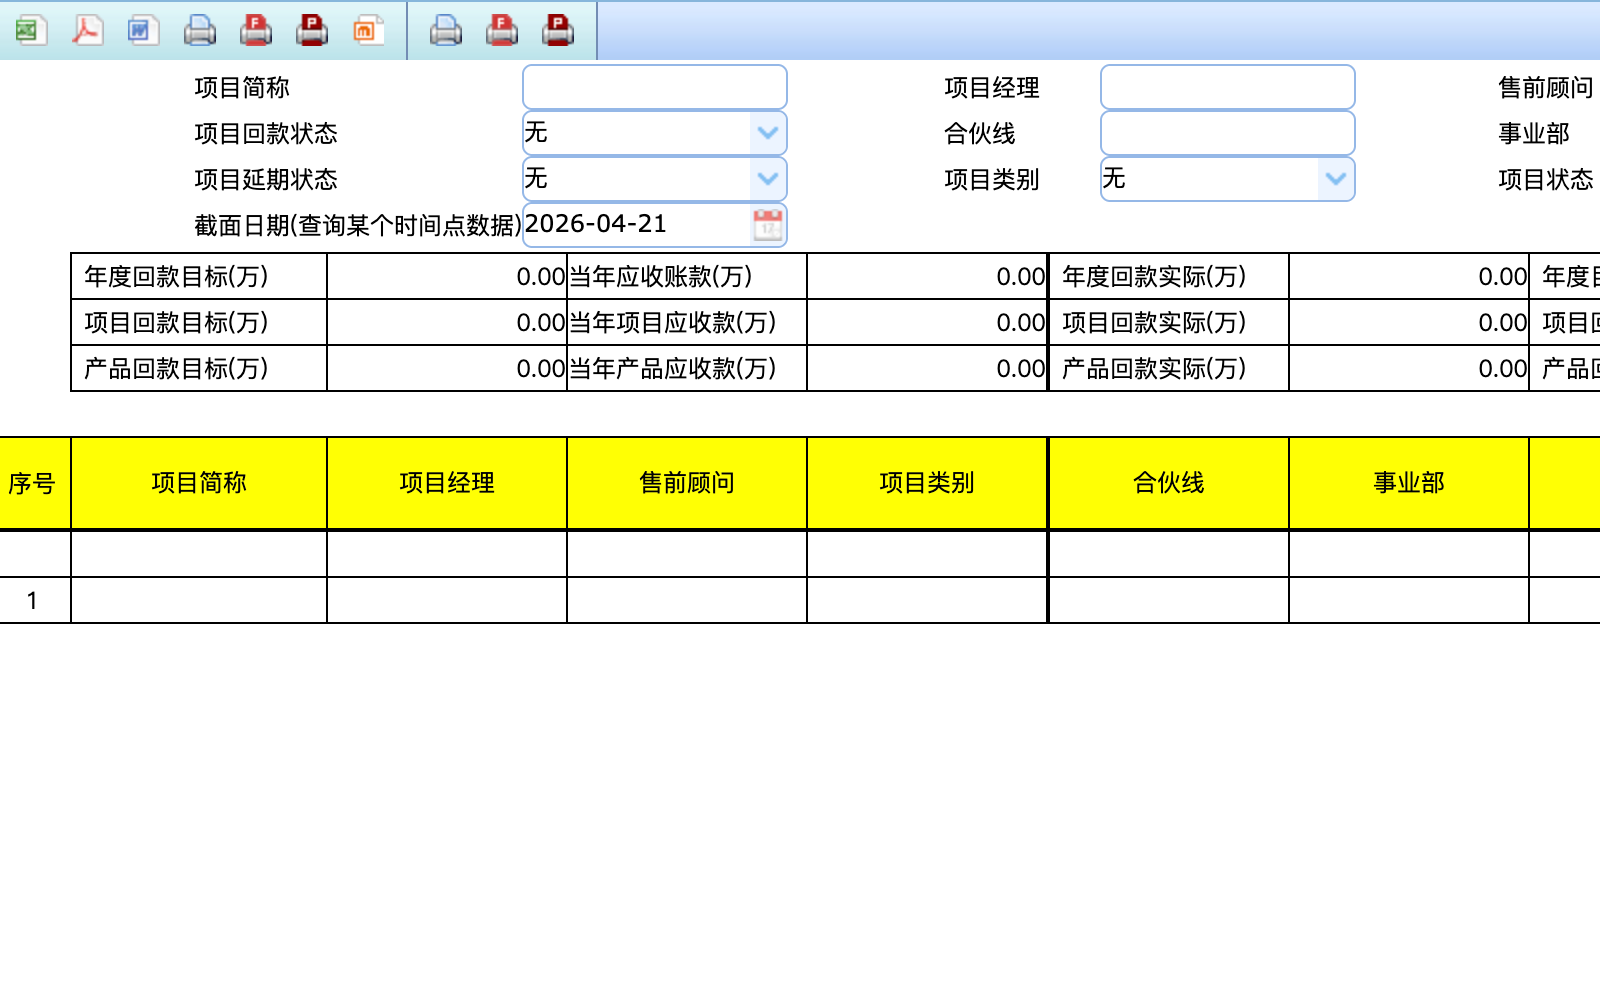Viewport: 1600px width, 1006px height.
Task: Select row 1 in the 序号 column
Action: click(x=33, y=600)
